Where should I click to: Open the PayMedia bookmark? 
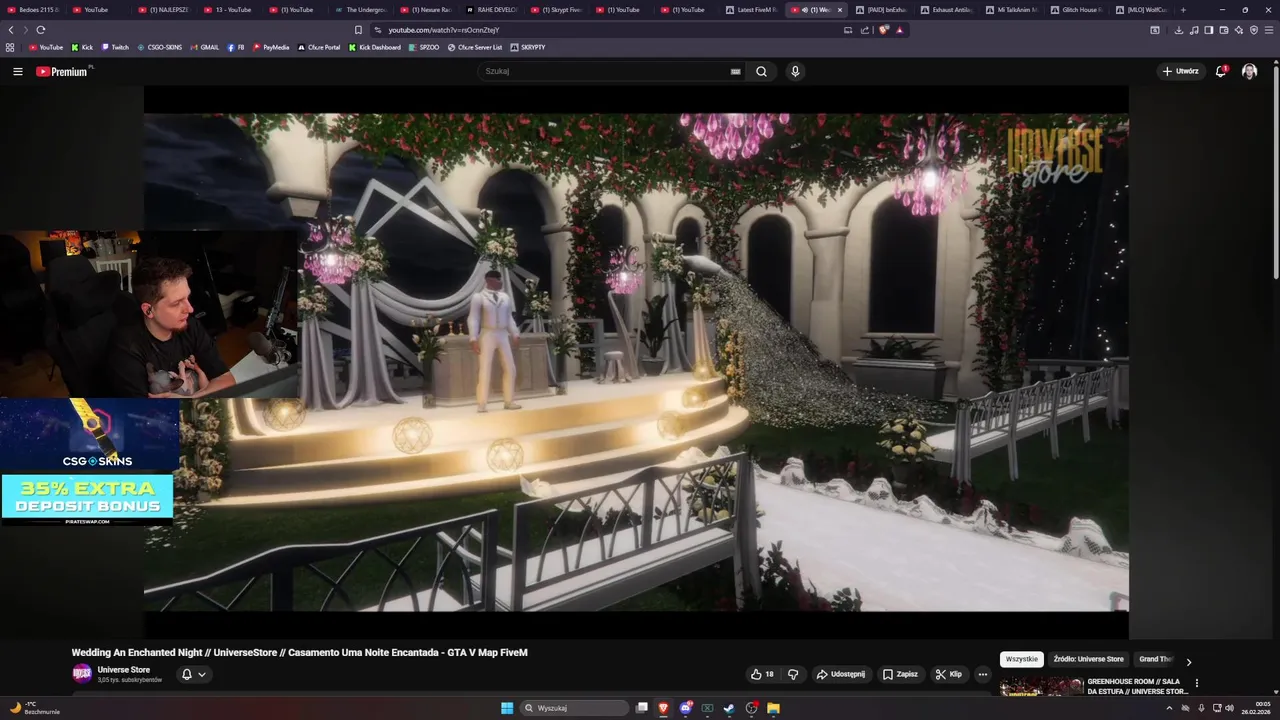(x=271, y=47)
